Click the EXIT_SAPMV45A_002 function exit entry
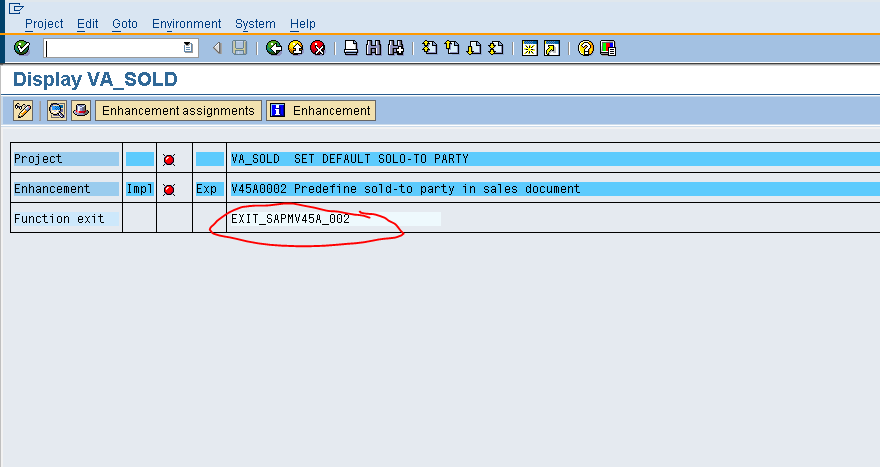 (290, 219)
